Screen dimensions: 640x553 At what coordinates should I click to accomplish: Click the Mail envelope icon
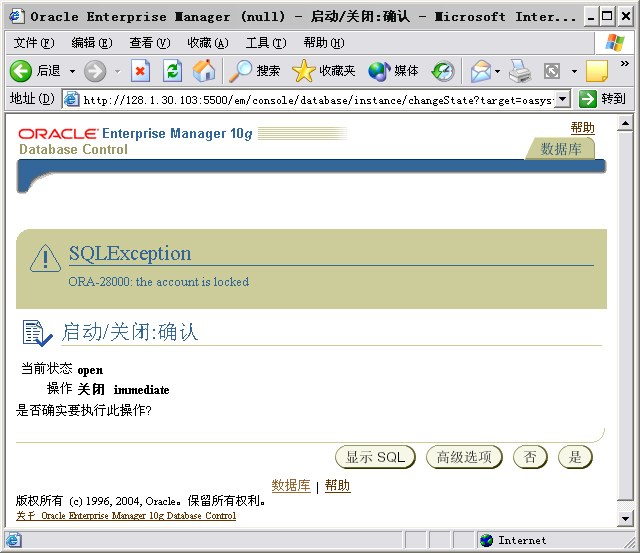(x=481, y=71)
